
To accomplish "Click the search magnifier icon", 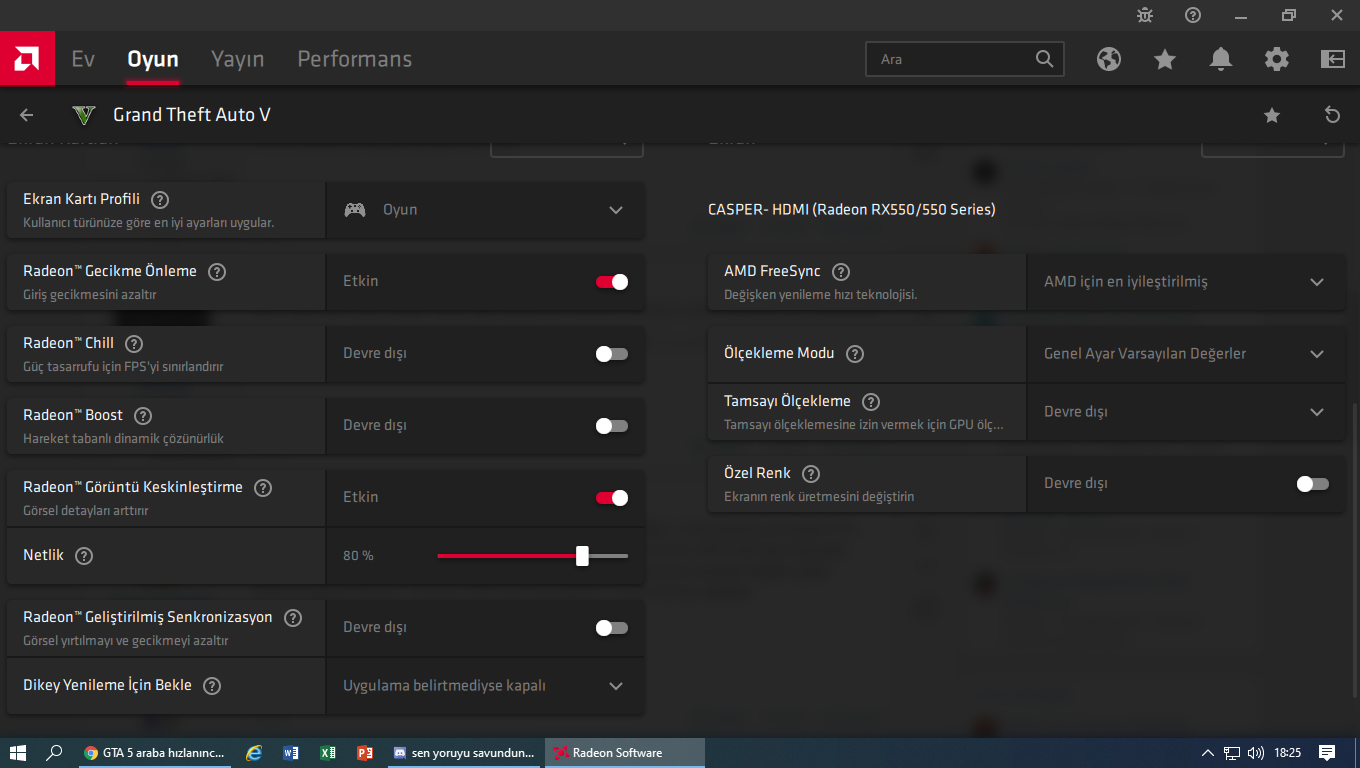I will 1045,59.
